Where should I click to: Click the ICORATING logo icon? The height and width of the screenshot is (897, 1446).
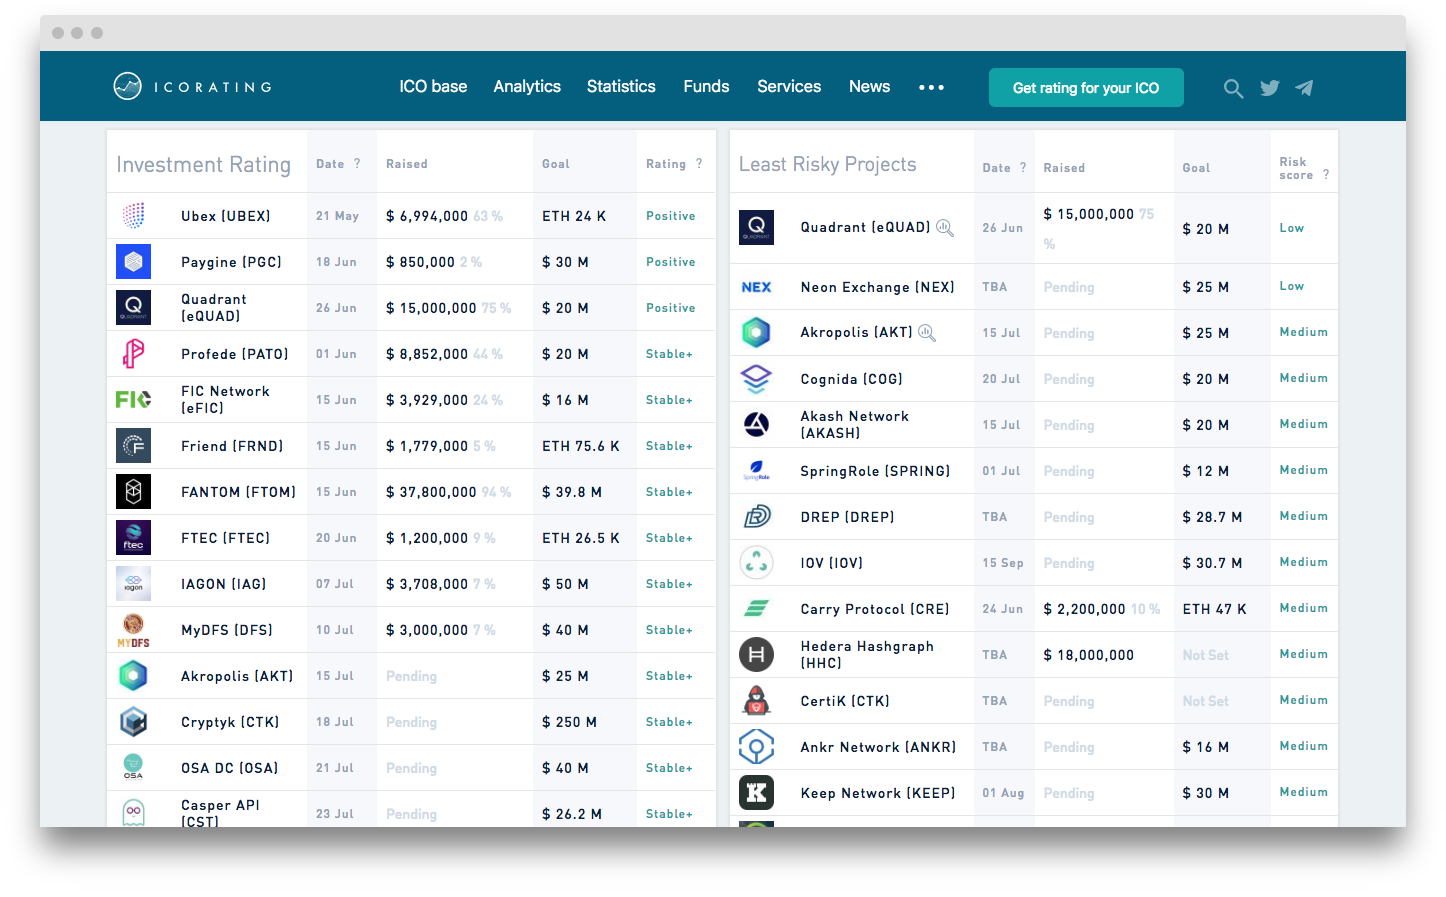128,86
